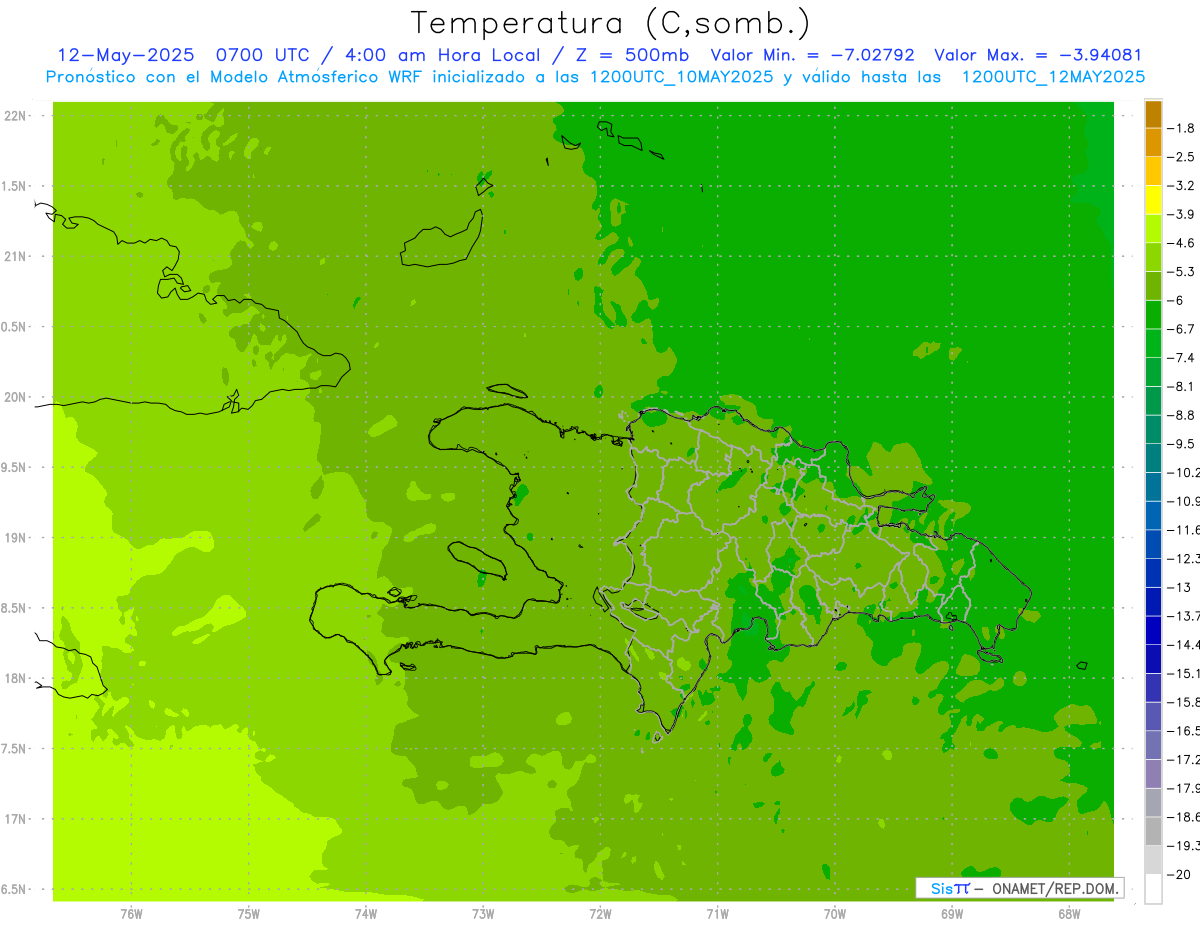Click the "18N" latitude axis label
1200x927 pixels.
(14, 679)
